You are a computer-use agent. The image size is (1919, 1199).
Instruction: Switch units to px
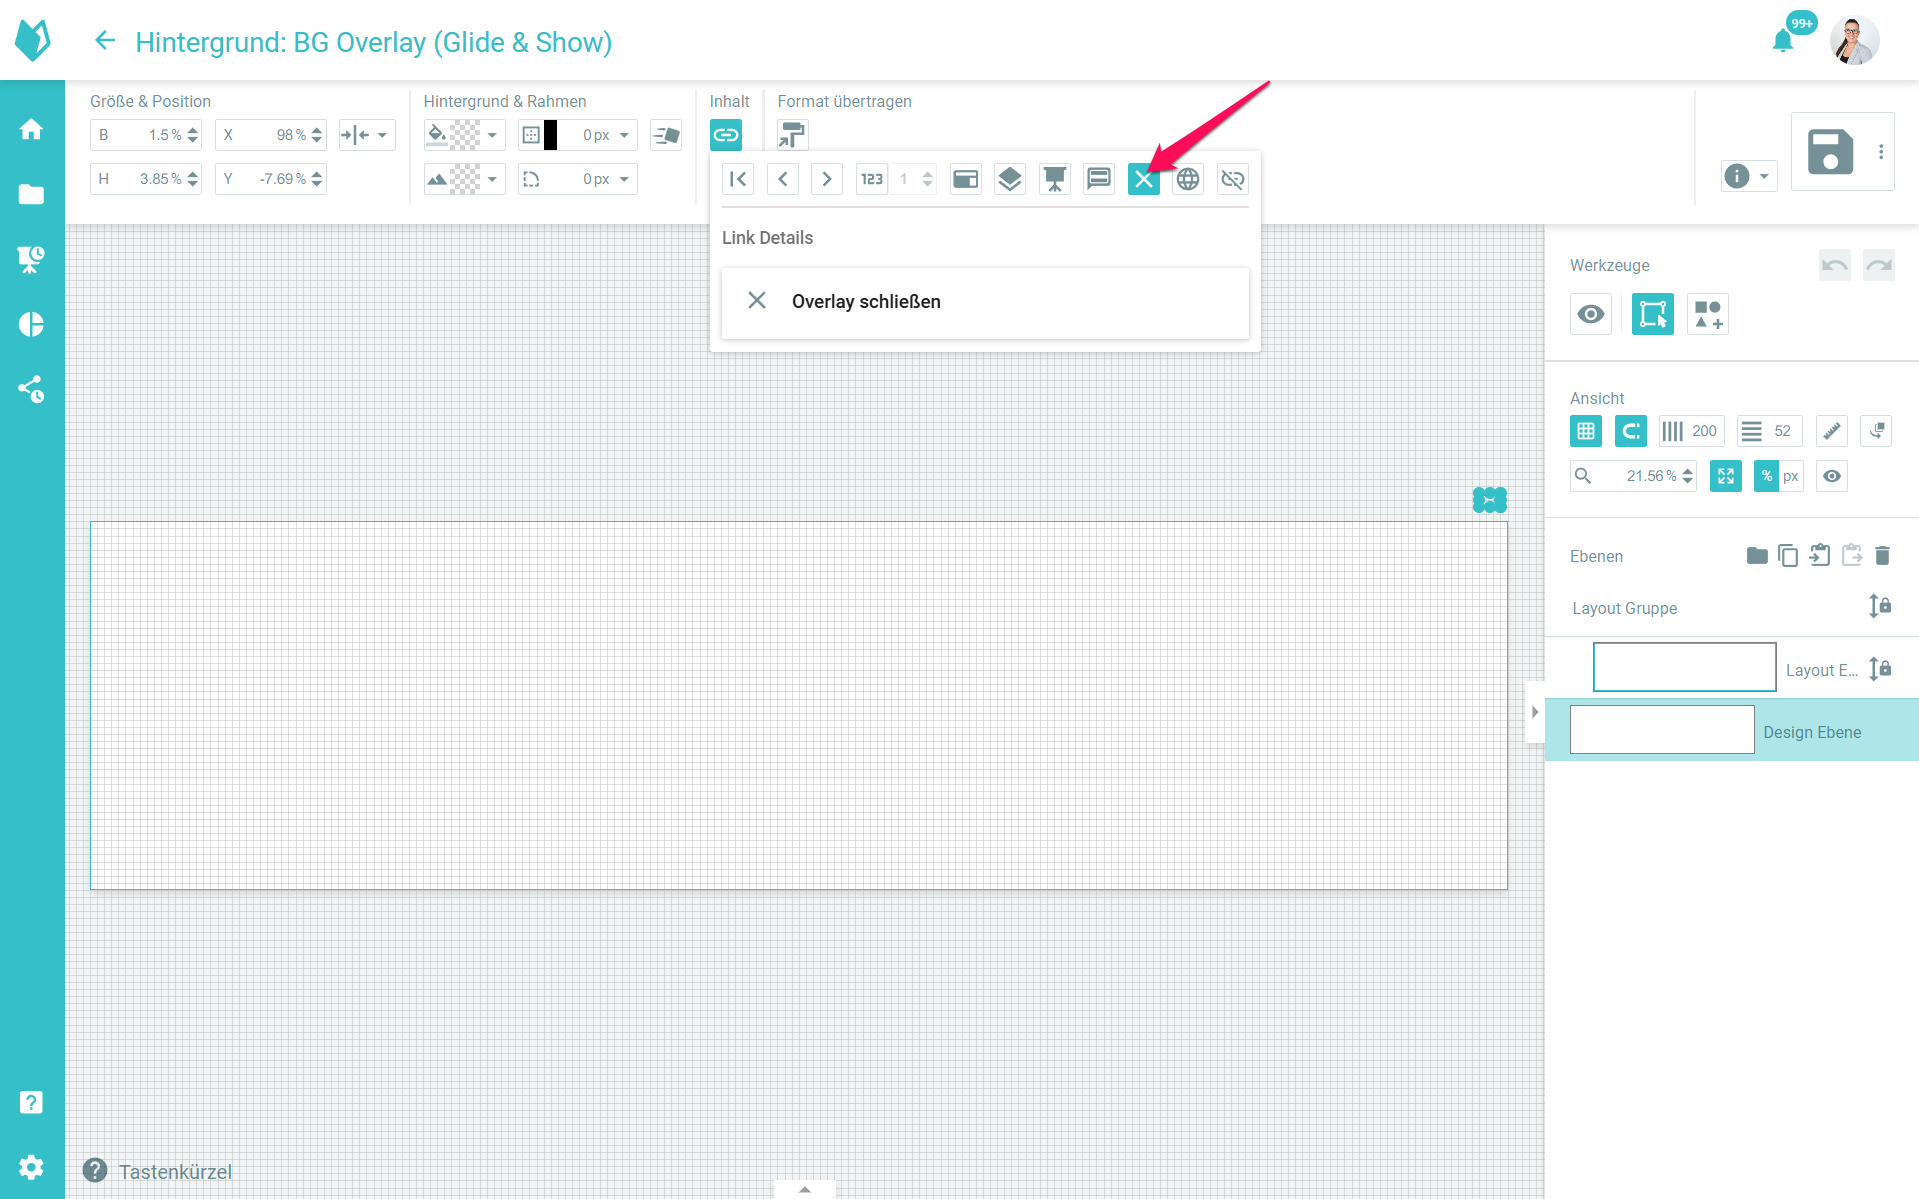1791,476
